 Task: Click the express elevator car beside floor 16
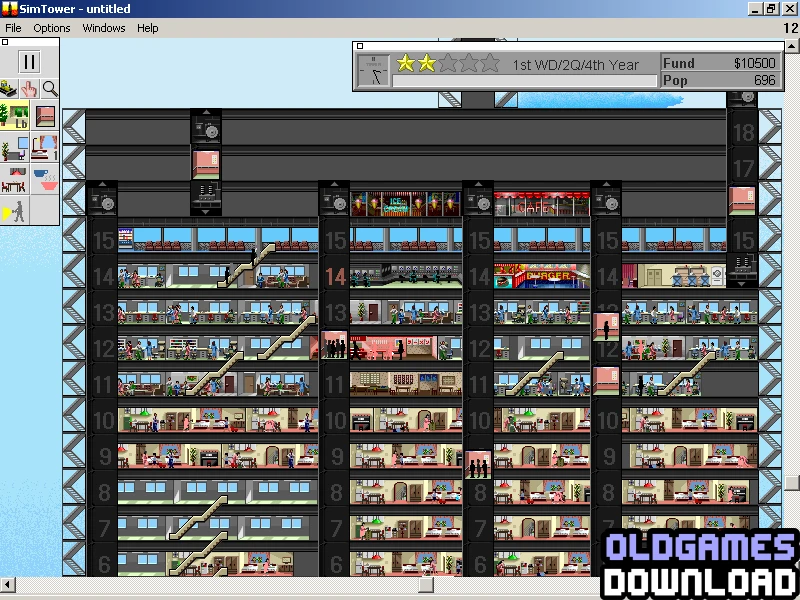pos(742,201)
